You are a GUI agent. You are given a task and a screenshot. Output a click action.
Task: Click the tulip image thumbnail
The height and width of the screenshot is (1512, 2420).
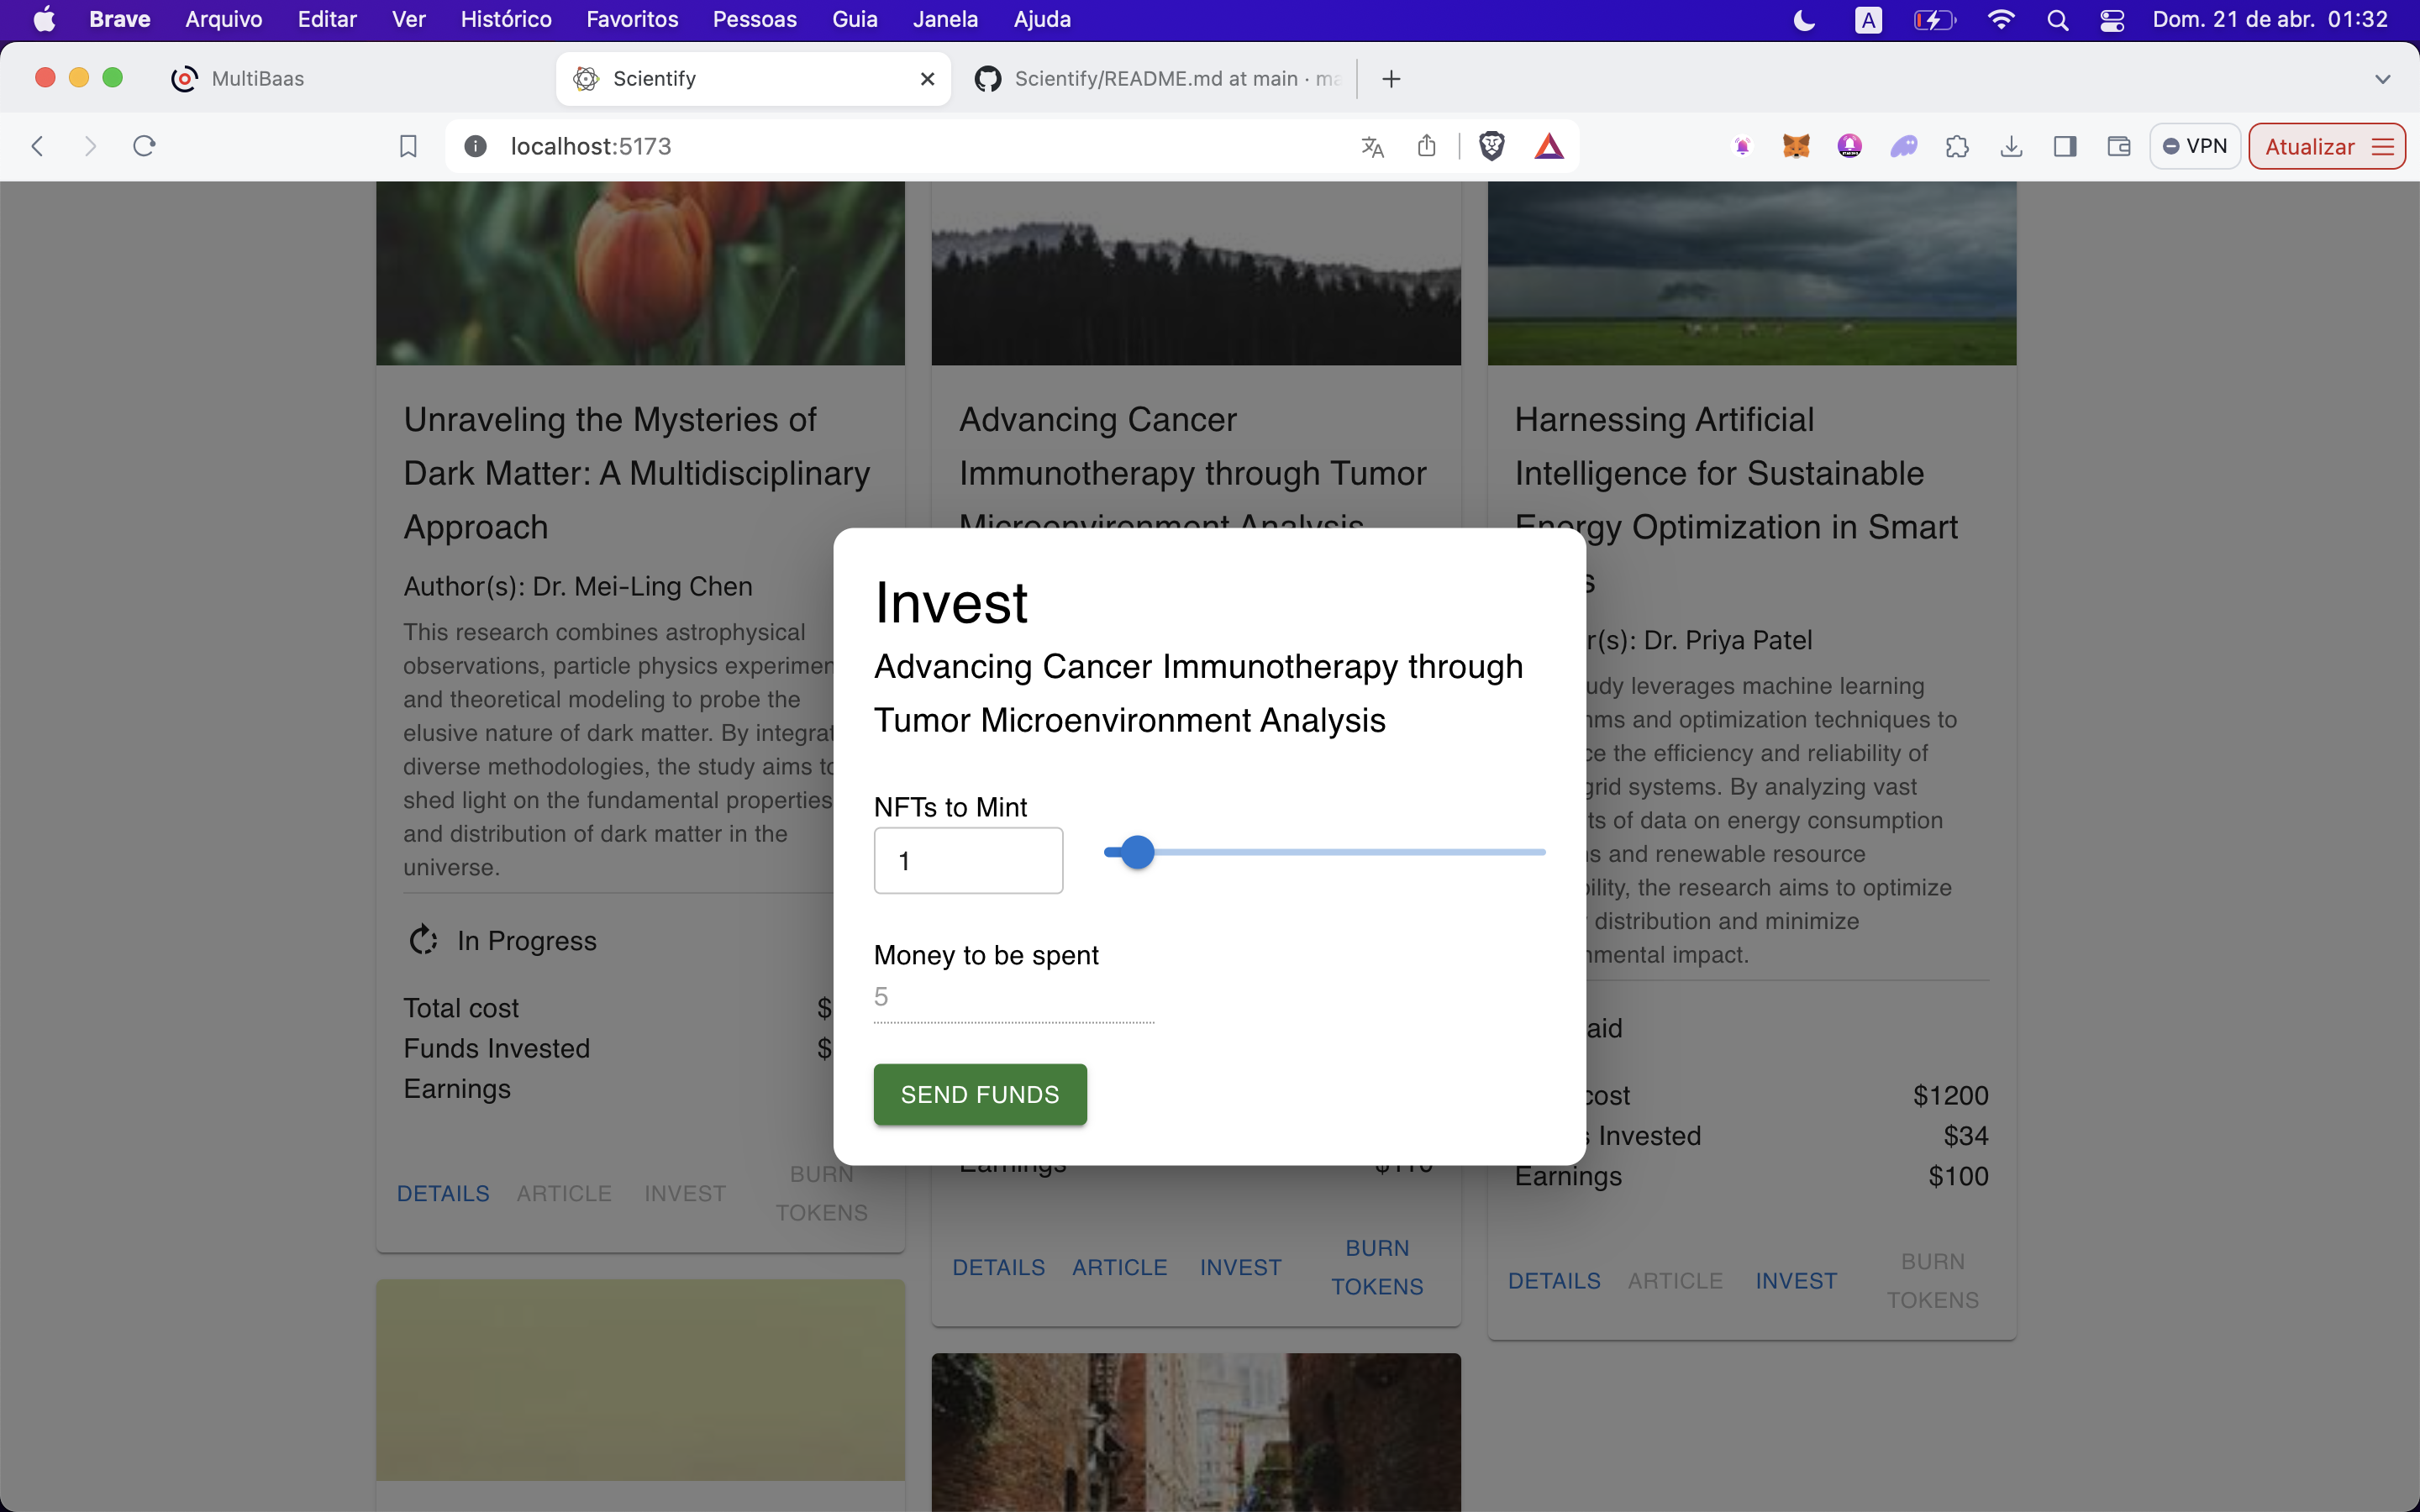[640, 273]
